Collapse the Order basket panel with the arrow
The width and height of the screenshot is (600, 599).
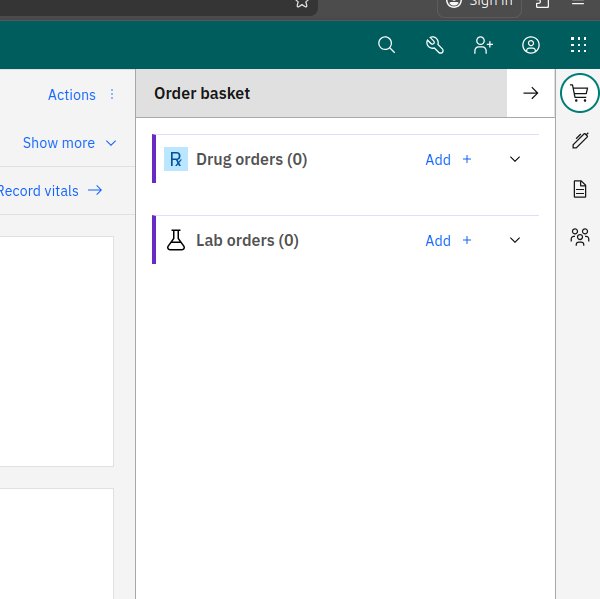531,93
